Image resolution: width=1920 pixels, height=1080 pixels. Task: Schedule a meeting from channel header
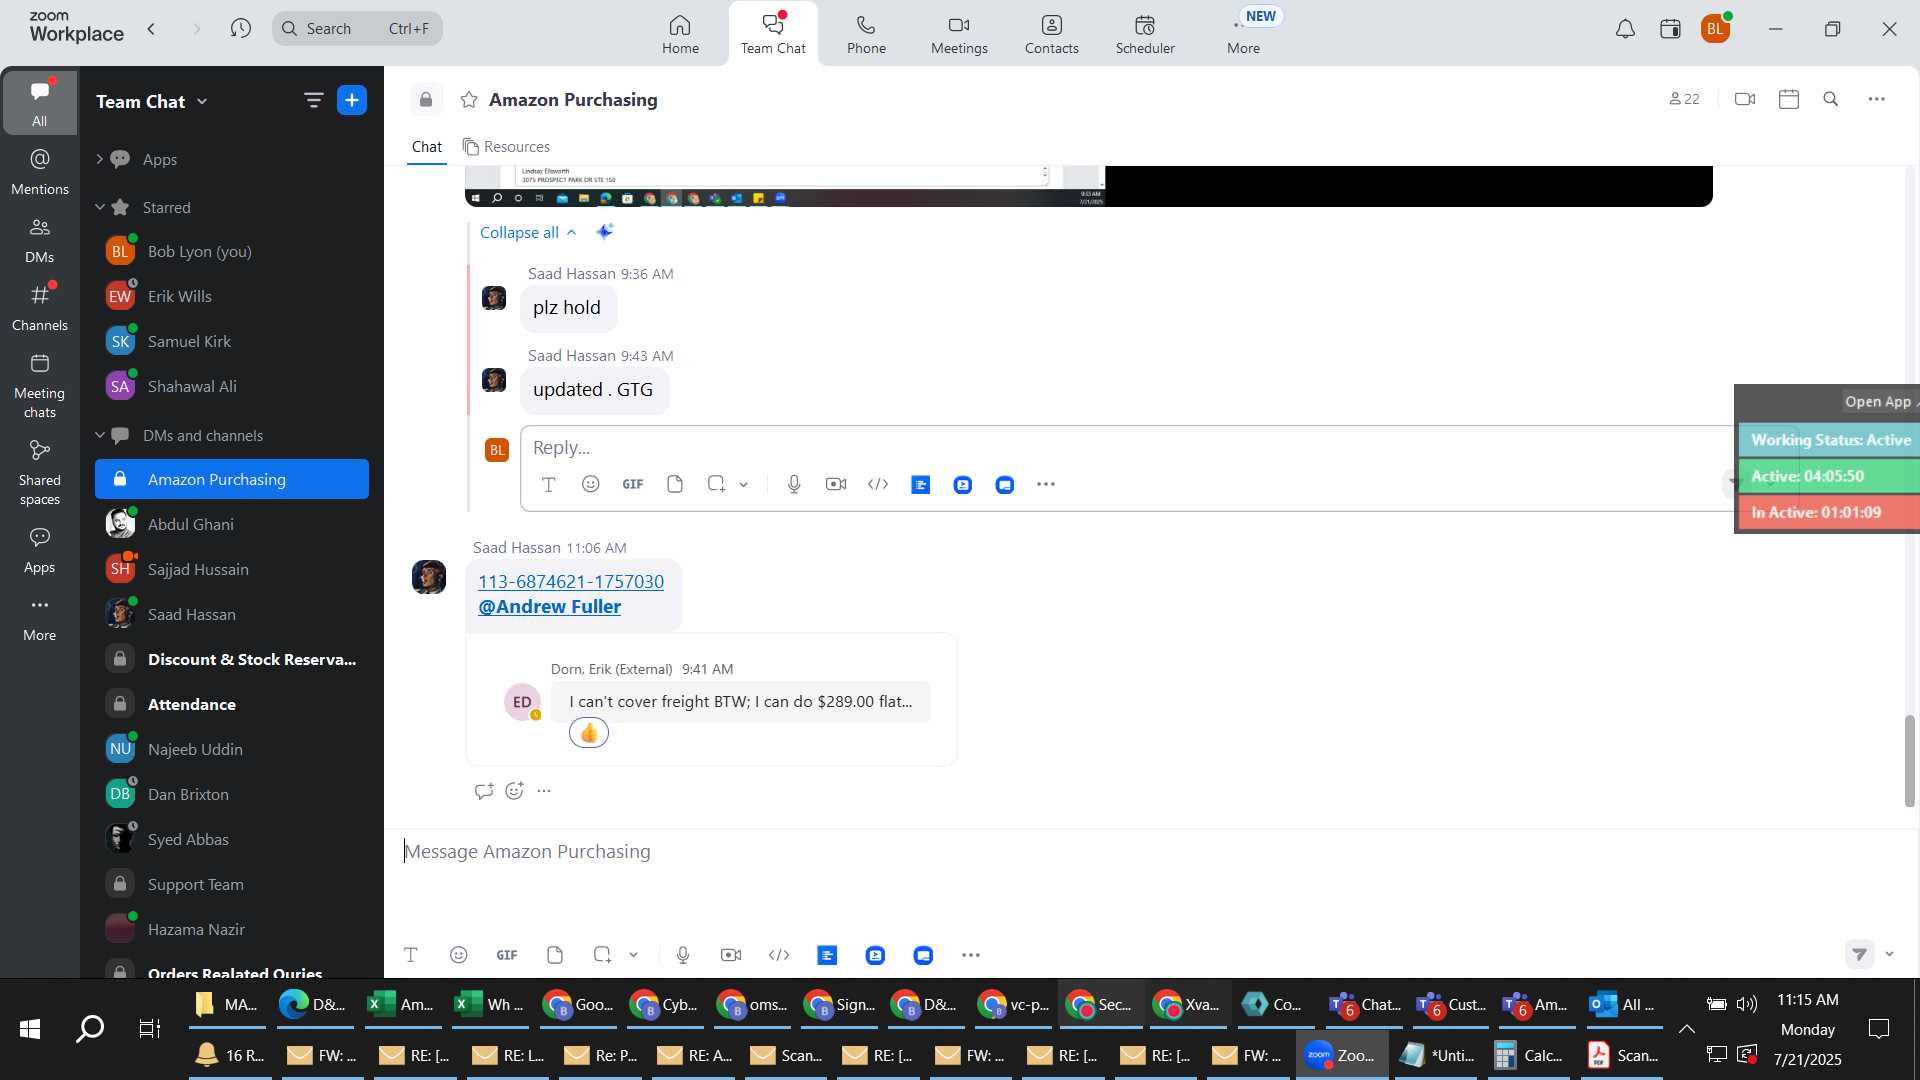point(1789,99)
